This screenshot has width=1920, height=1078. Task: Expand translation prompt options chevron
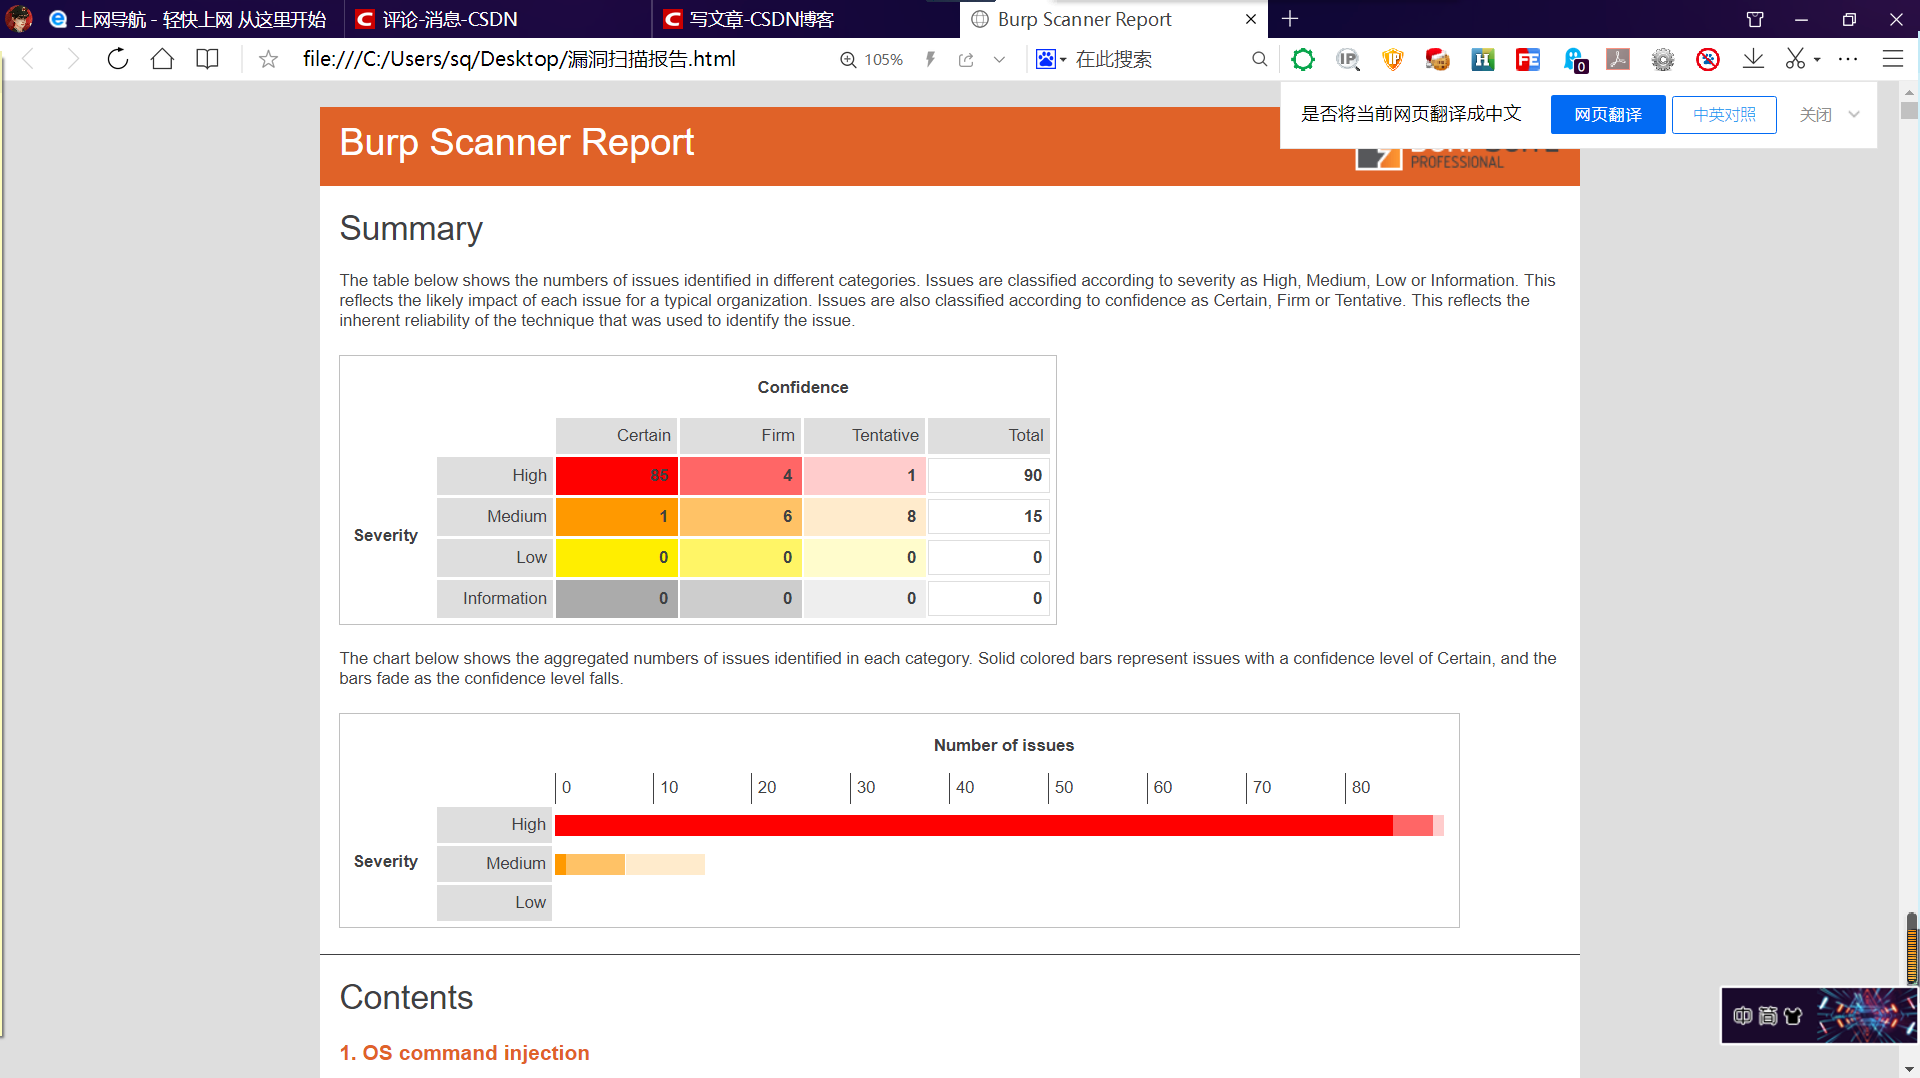tap(1854, 114)
